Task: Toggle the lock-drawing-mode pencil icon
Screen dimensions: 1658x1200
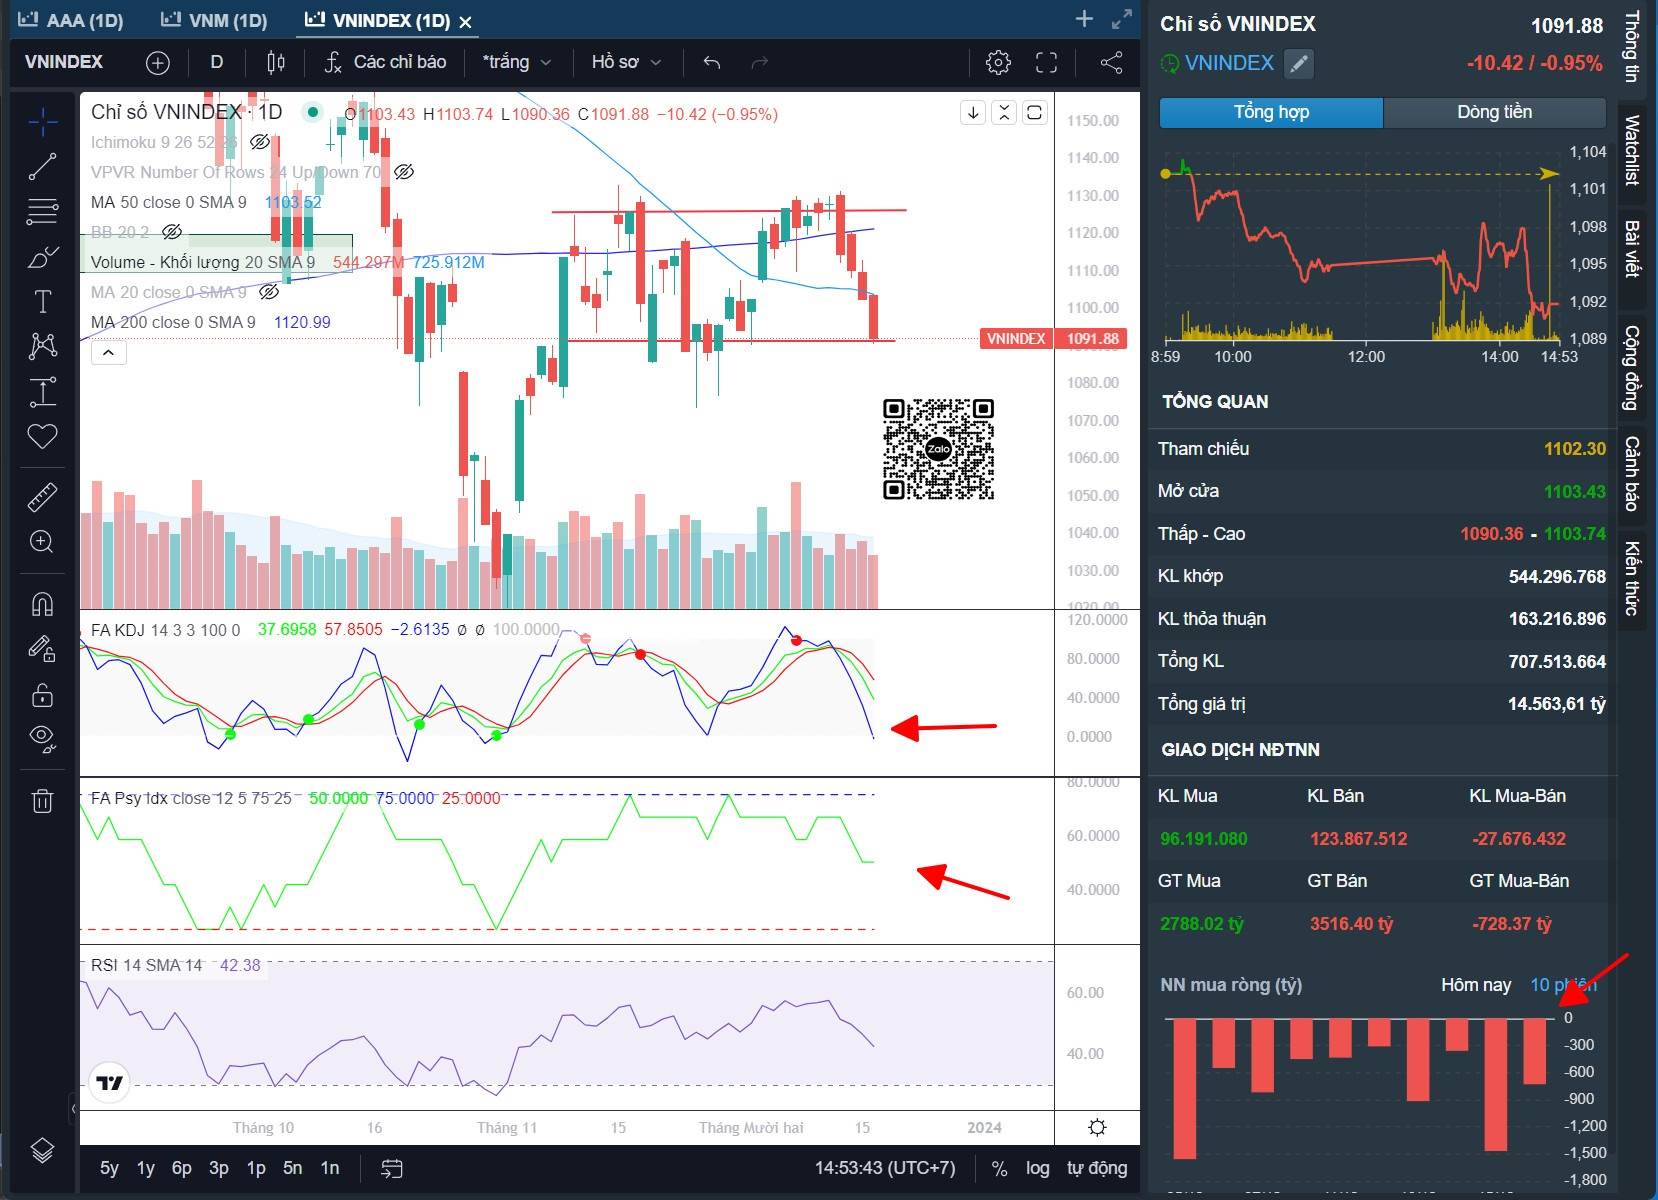Action: (x=42, y=649)
